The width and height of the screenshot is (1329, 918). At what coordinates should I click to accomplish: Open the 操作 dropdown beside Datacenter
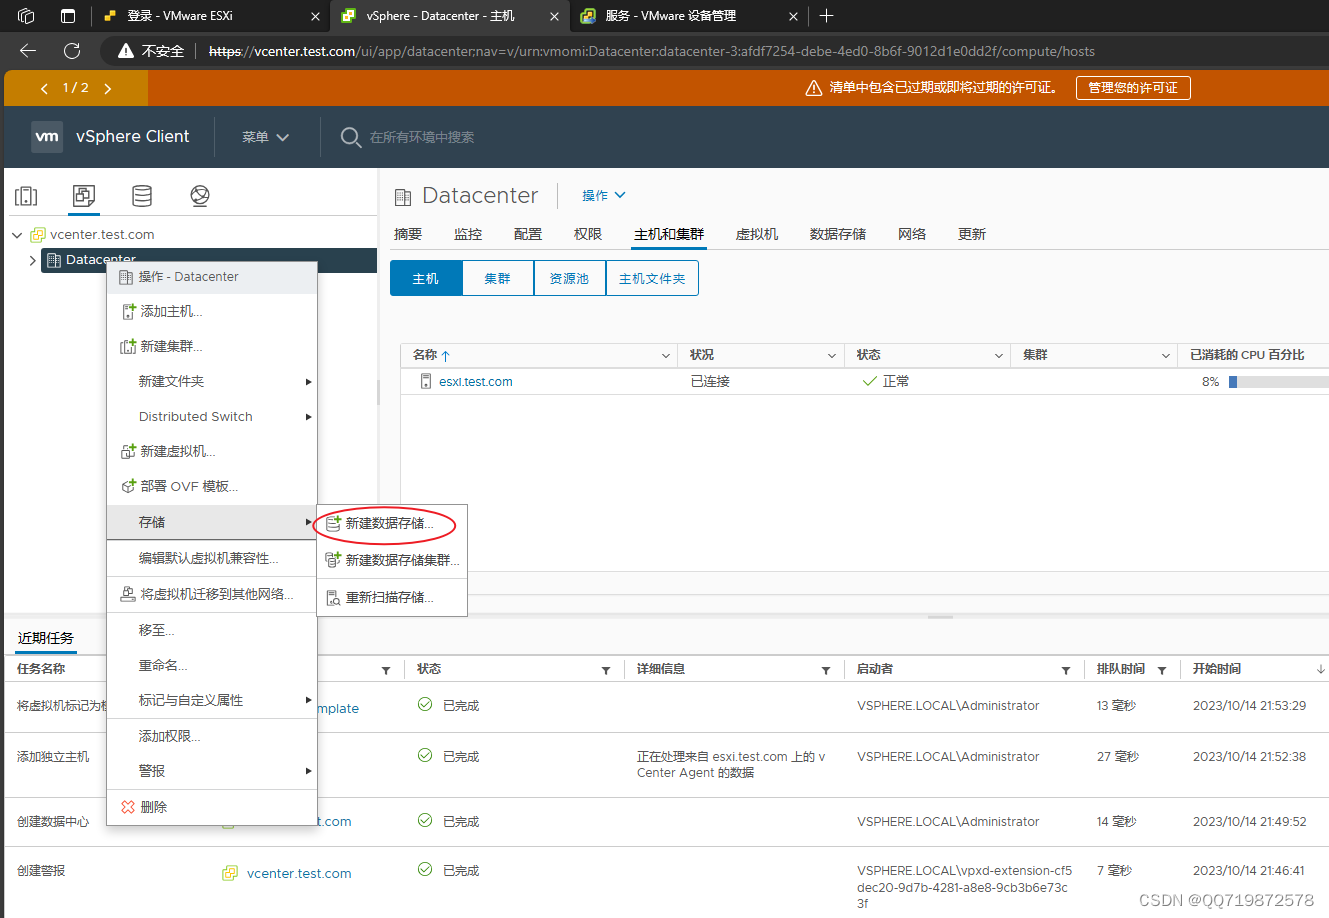[604, 195]
